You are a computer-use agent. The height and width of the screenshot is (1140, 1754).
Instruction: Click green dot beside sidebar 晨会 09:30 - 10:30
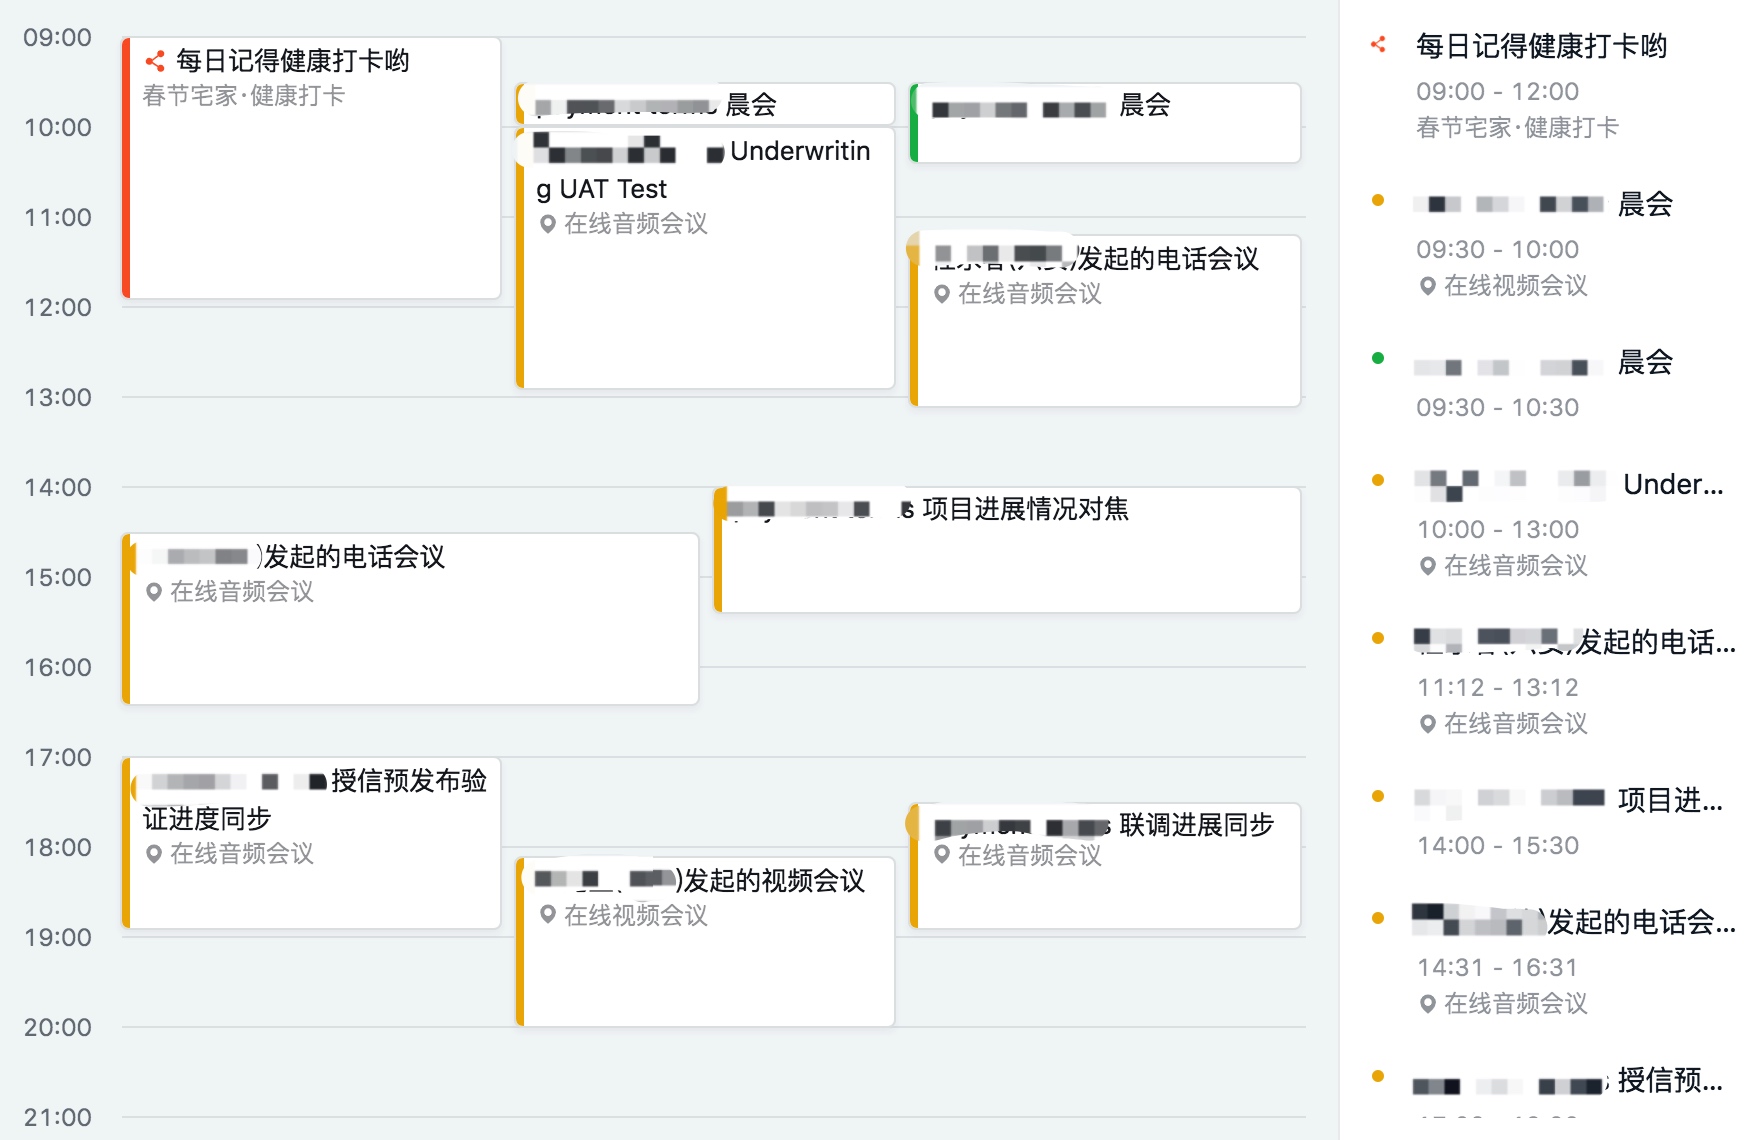click(1378, 358)
